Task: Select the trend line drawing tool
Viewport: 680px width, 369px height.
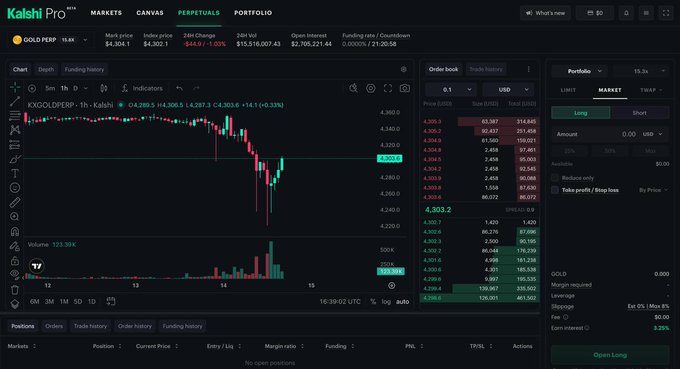Action: 15,101
